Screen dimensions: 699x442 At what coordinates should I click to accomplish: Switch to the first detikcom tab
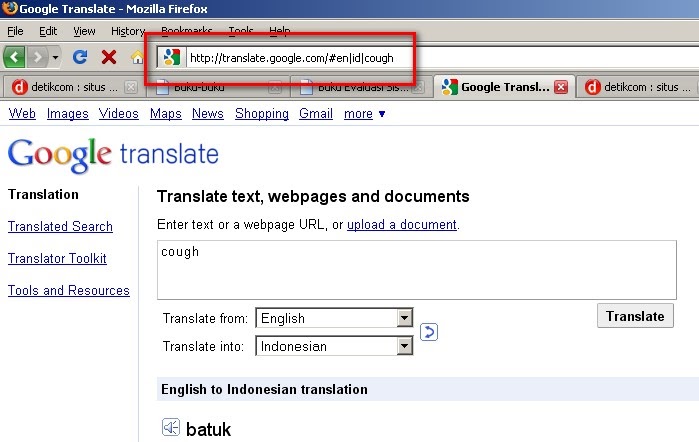[x=74, y=87]
